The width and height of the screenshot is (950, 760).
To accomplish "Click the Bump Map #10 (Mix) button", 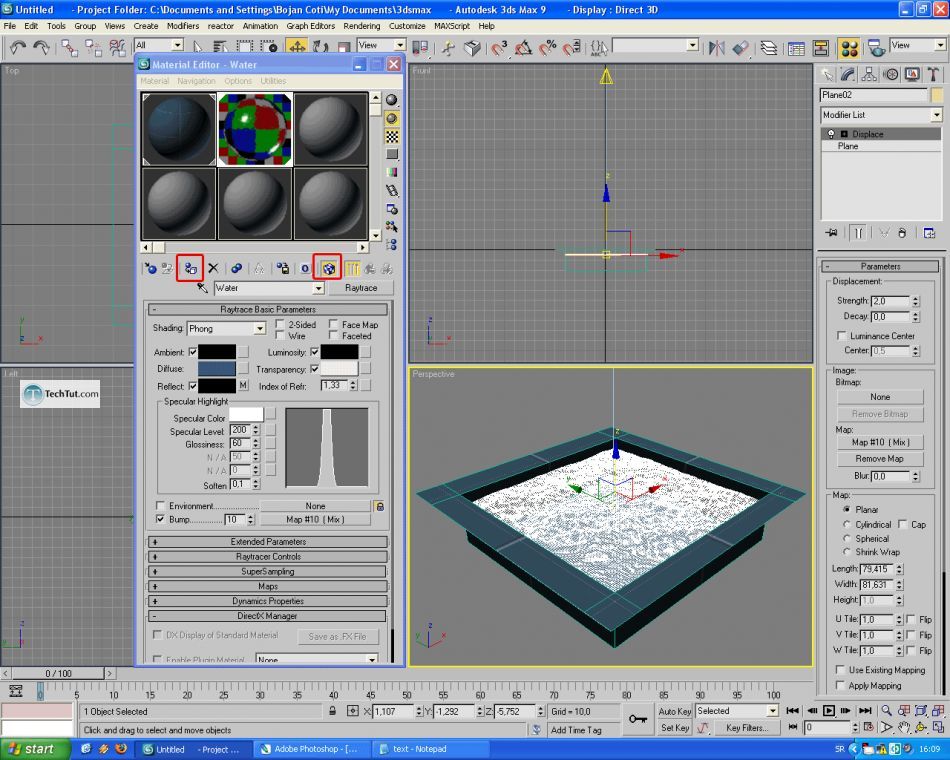I will pyautogui.click(x=315, y=519).
